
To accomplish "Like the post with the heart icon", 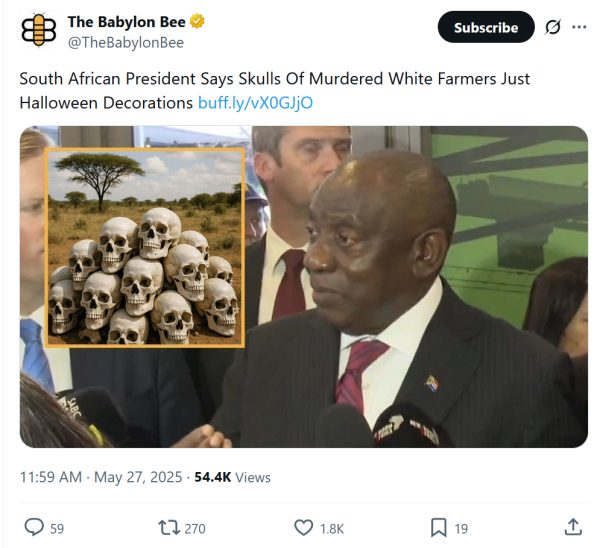I will (x=304, y=527).
